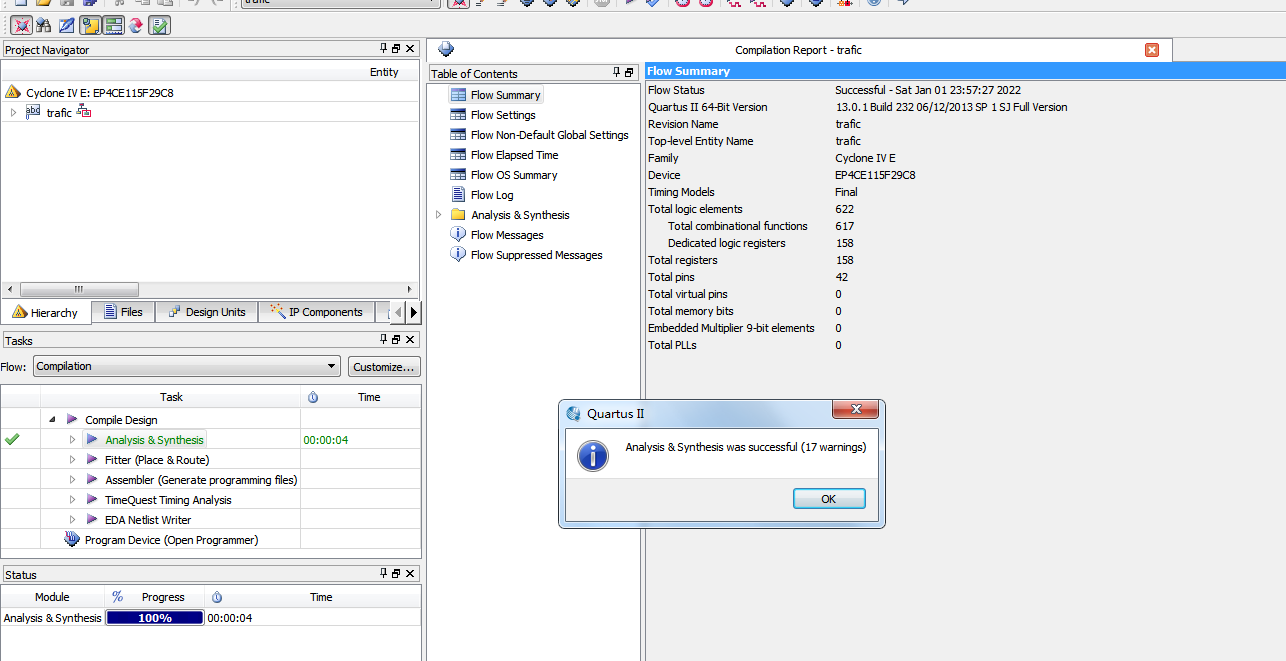Click the Compilation Report document icon
The image size is (1286, 661).
[x=446, y=49]
